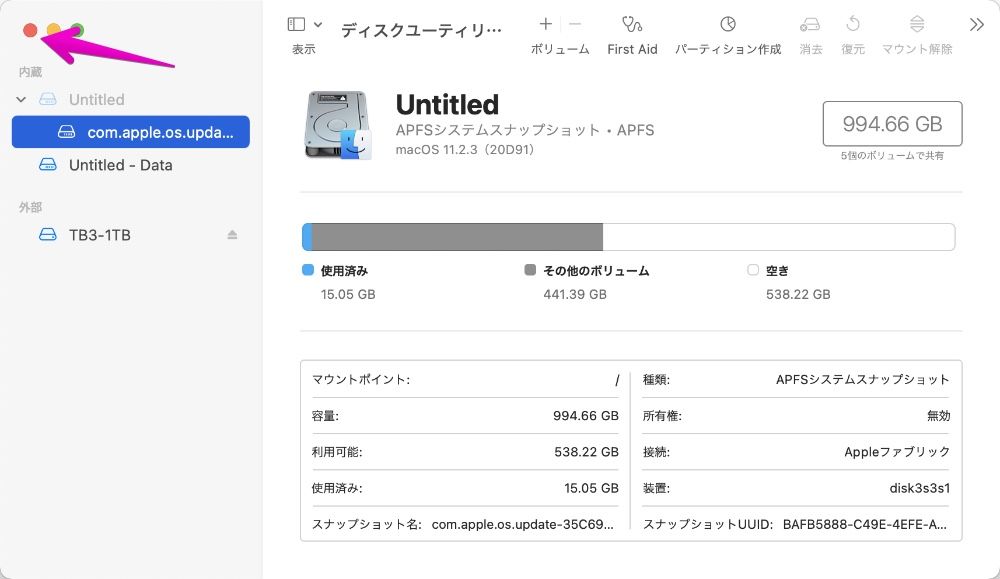The image size is (1000, 579).
Task: Select TB3-1TB external disk
Action: coord(99,235)
